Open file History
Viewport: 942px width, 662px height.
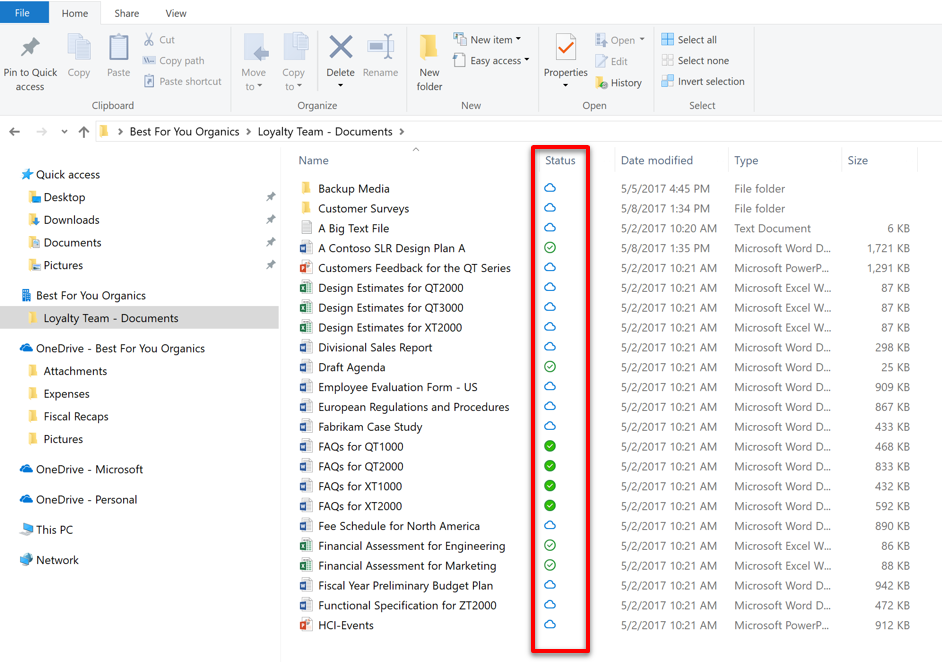click(619, 83)
